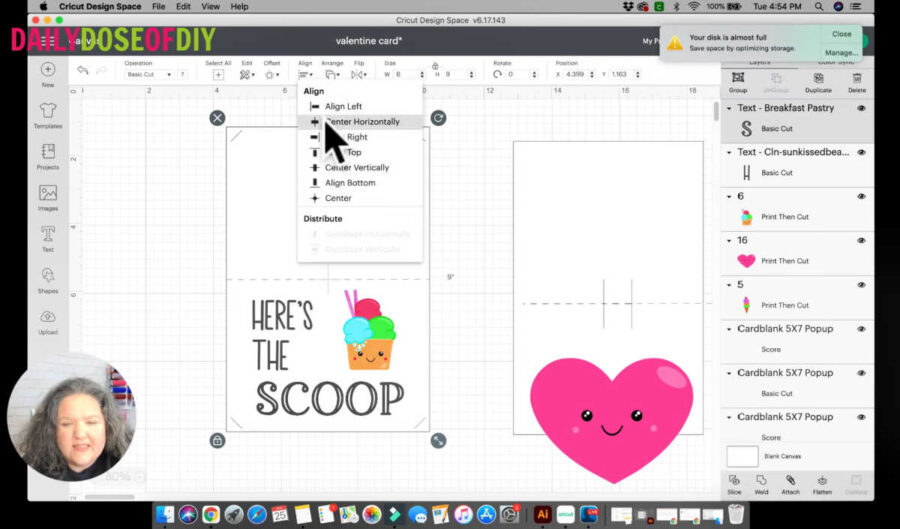This screenshot has width=900, height=529.
Task: Hide last Cardblank 5X7 Popup Score layer
Action: coord(862,417)
